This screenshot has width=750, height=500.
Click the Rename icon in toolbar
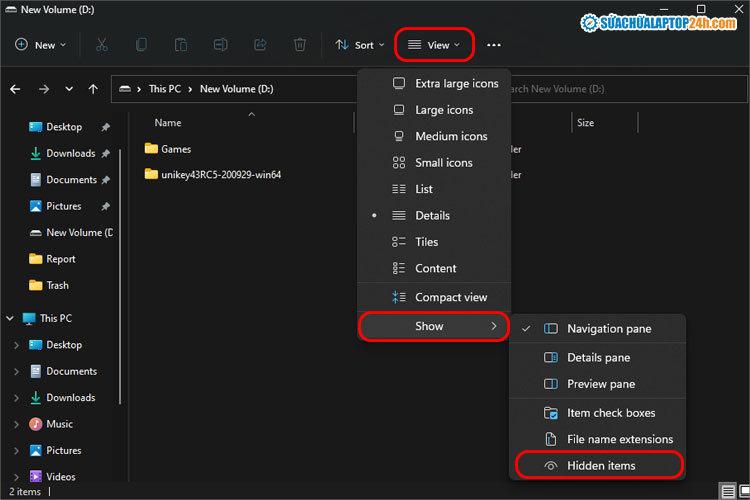click(220, 45)
